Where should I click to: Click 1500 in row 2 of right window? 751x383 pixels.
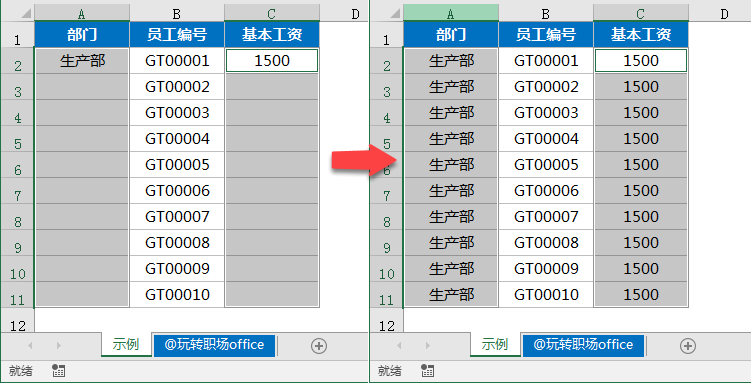click(x=640, y=61)
